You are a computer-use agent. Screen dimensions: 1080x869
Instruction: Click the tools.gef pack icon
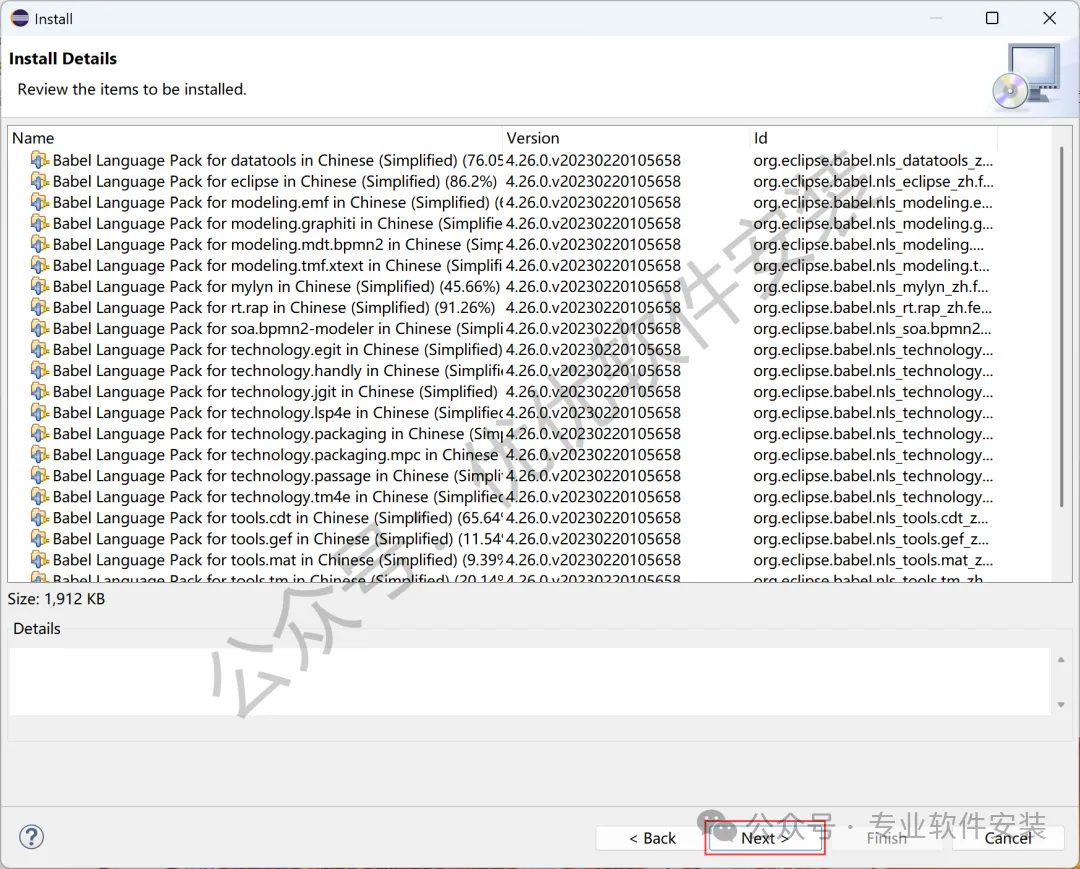point(40,538)
